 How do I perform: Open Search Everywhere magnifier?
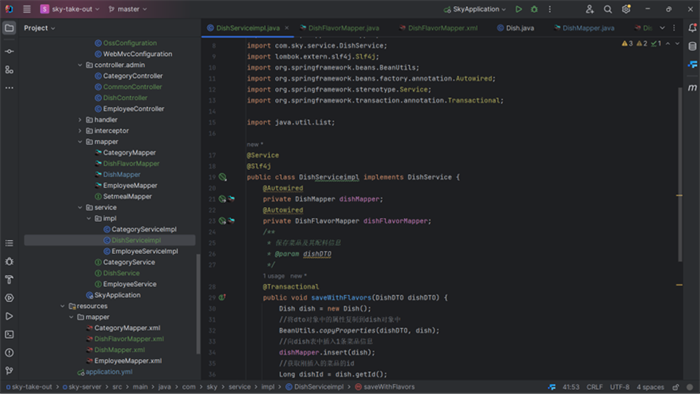click(608, 9)
